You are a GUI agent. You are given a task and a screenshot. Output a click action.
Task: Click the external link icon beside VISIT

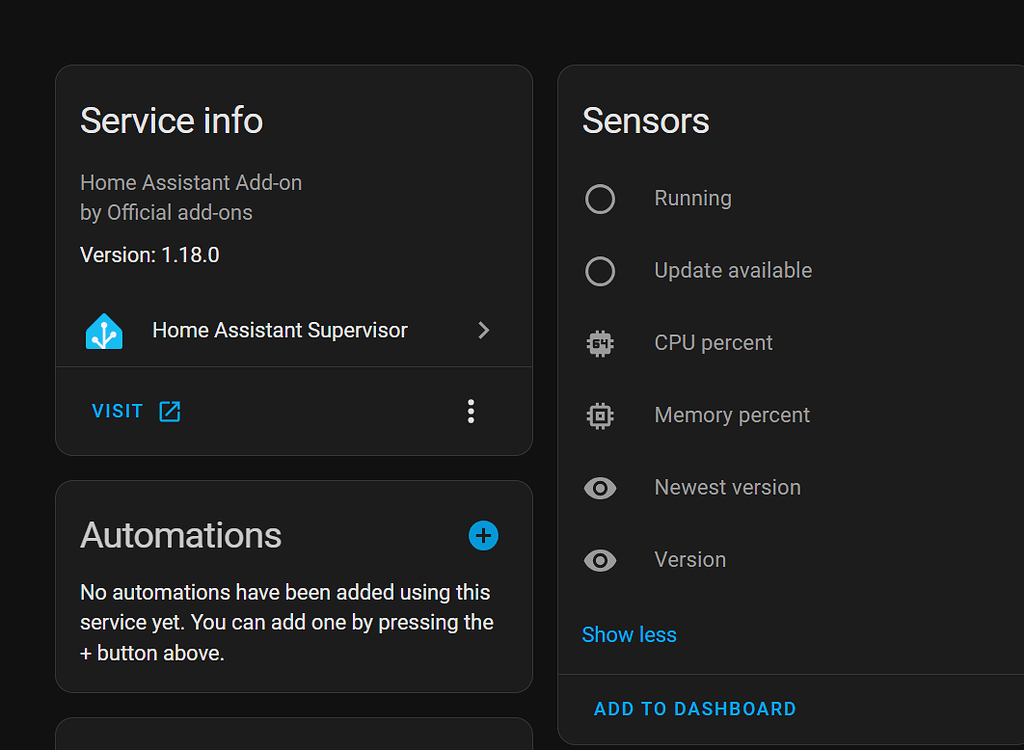click(x=169, y=410)
